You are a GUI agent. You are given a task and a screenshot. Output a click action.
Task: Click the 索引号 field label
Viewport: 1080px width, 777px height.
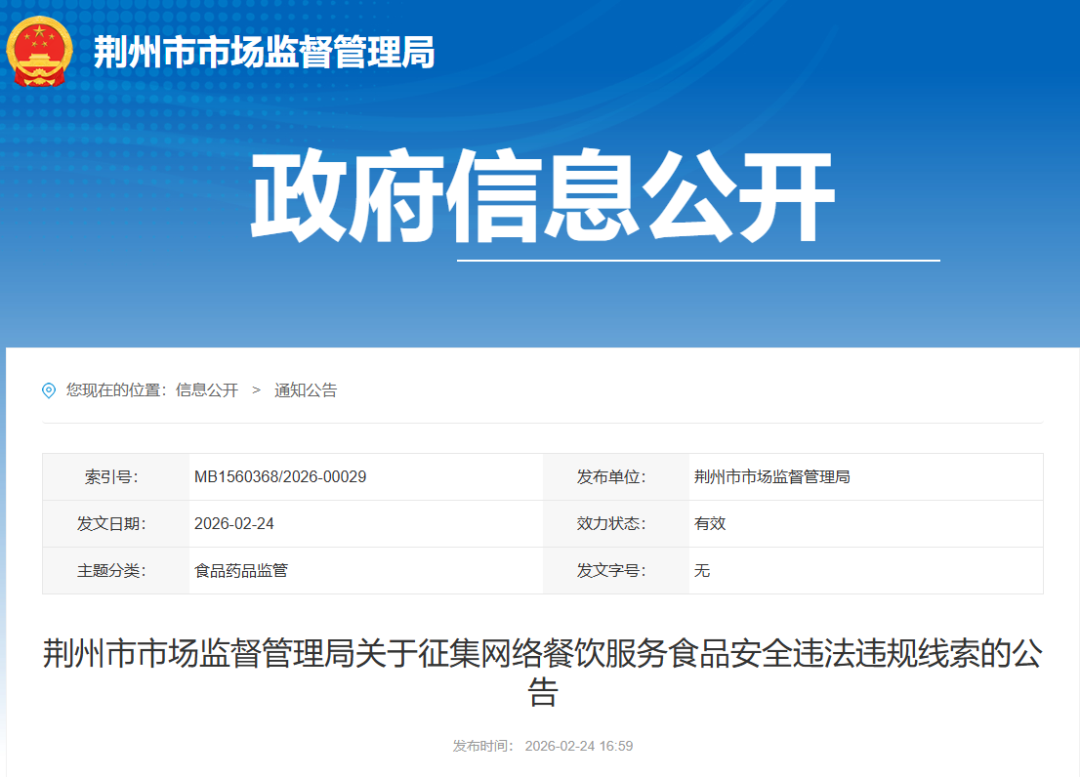click(113, 476)
